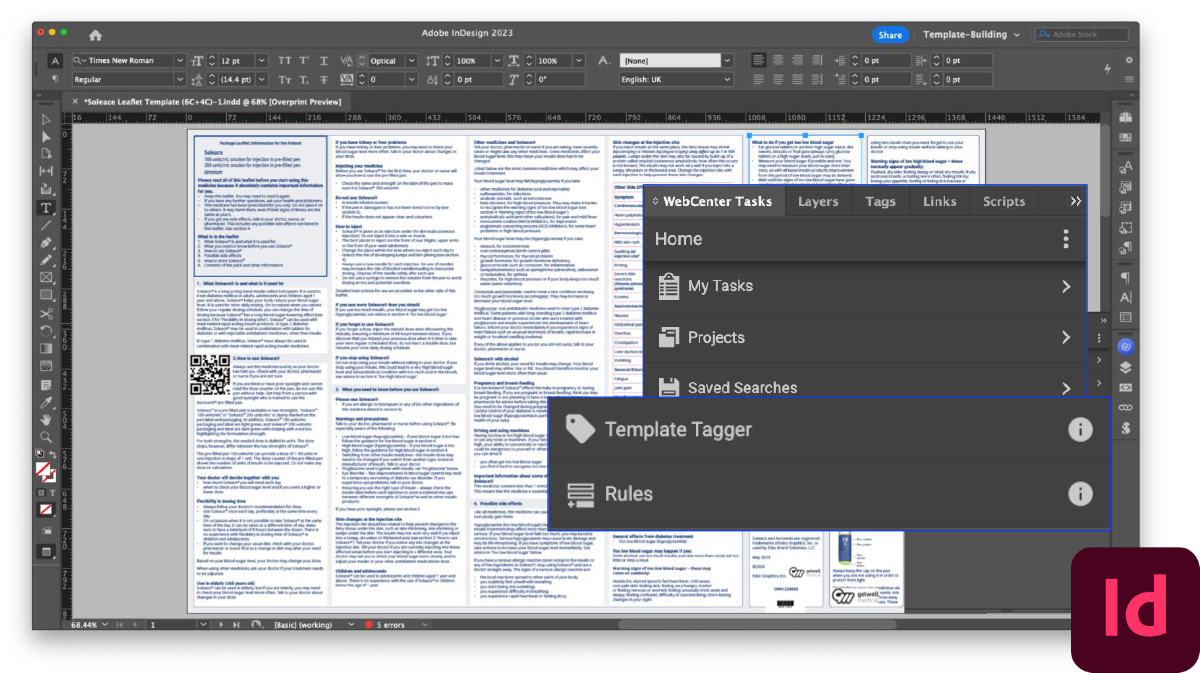Select the Hand tool
The image size is (1200, 673).
pyautogui.click(x=46, y=420)
